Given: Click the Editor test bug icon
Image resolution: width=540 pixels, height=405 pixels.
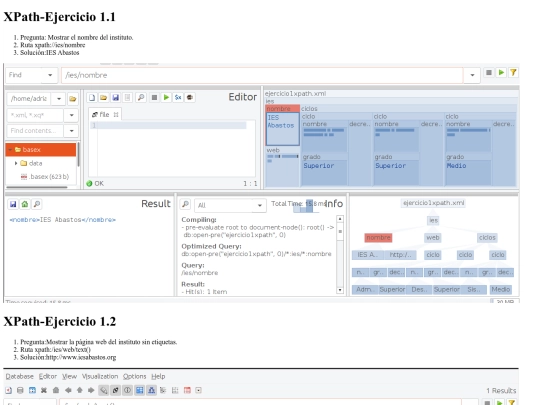Looking at the screenshot, I should pos(189,97).
